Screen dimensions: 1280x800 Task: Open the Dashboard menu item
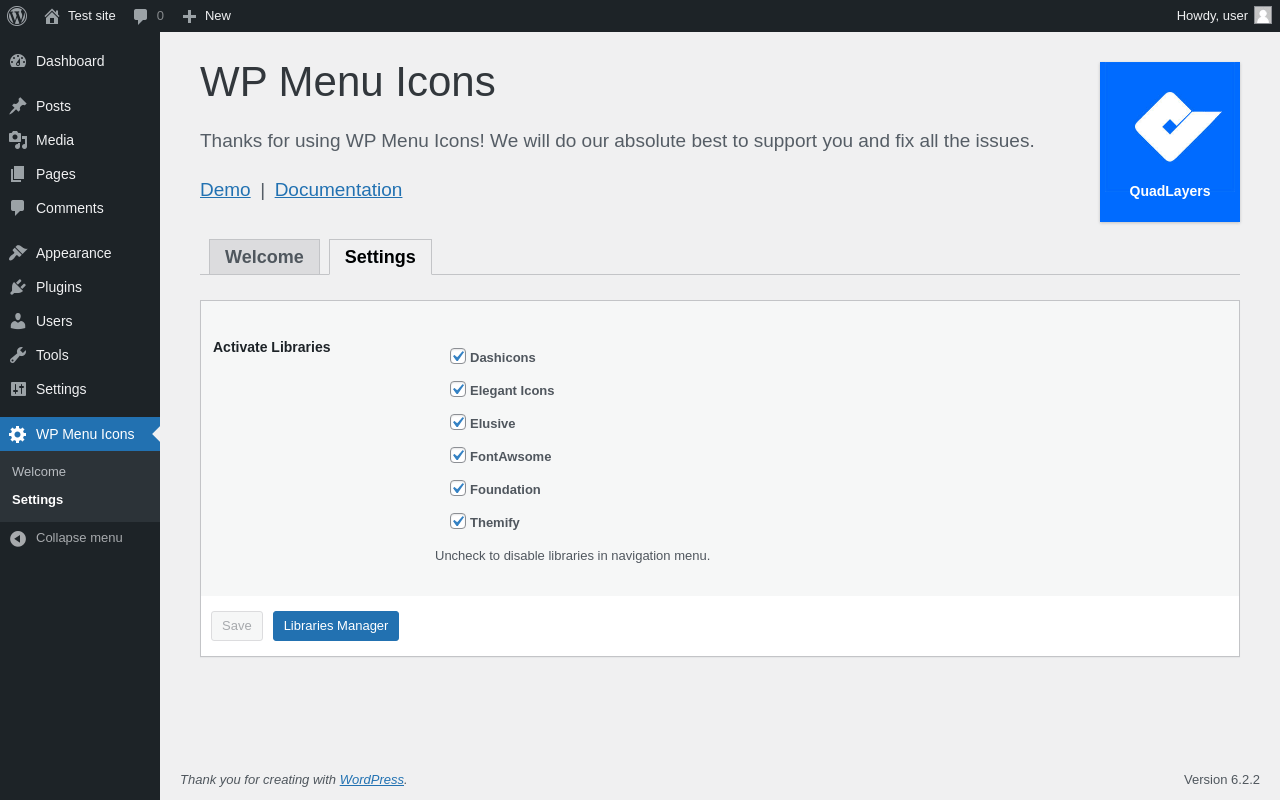point(80,61)
